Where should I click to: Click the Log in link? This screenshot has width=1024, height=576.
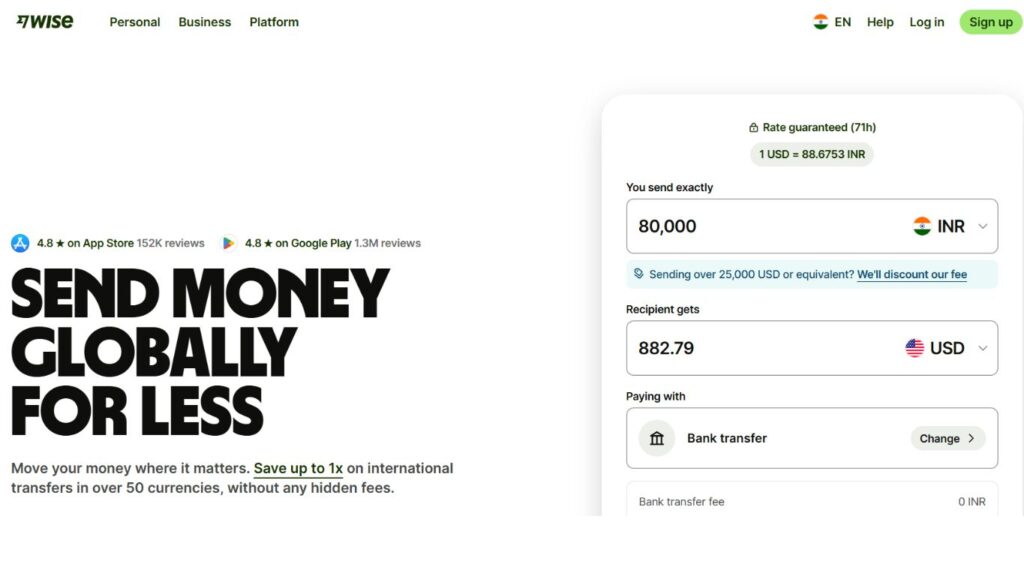click(x=926, y=22)
